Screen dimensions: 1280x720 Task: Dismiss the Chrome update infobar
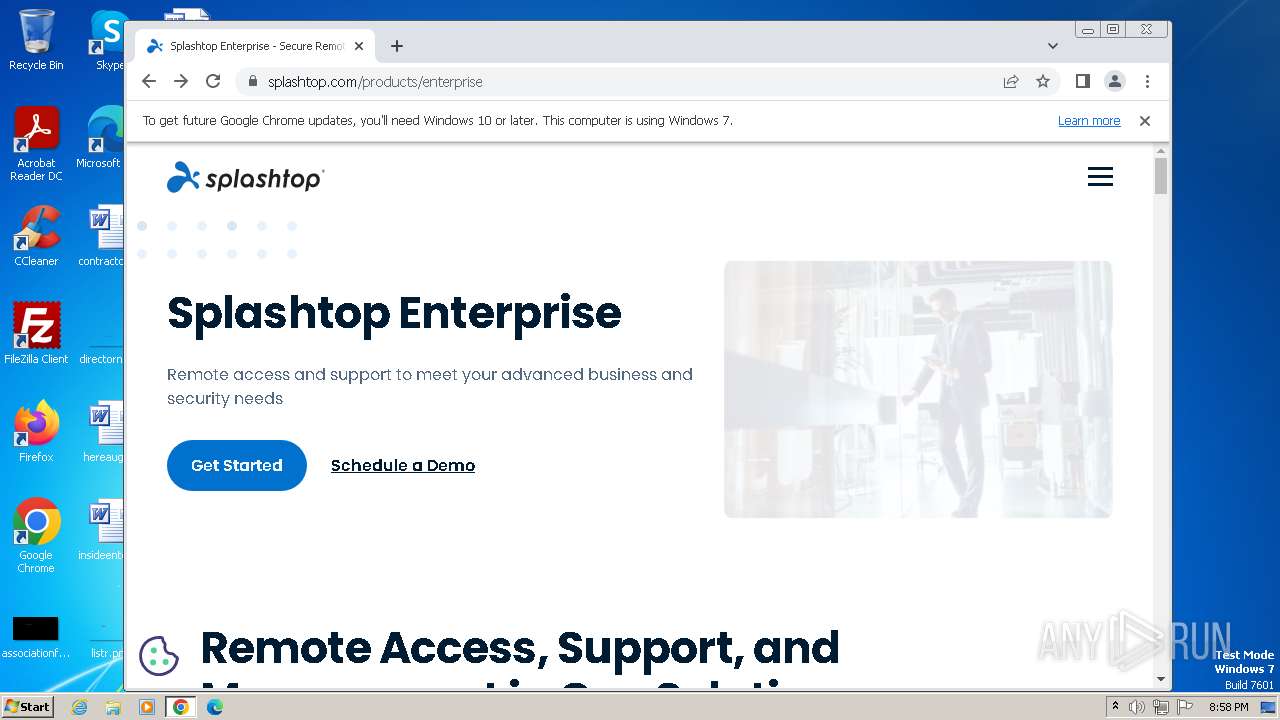pos(1145,121)
